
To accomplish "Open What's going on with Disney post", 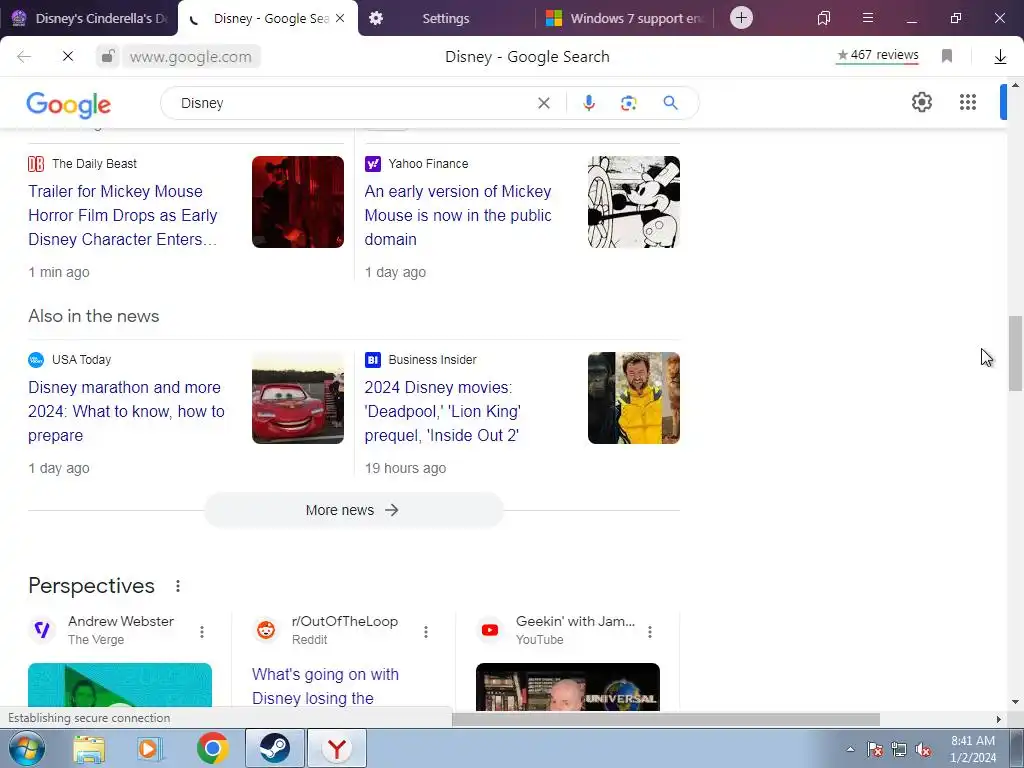I will click(325, 686).
